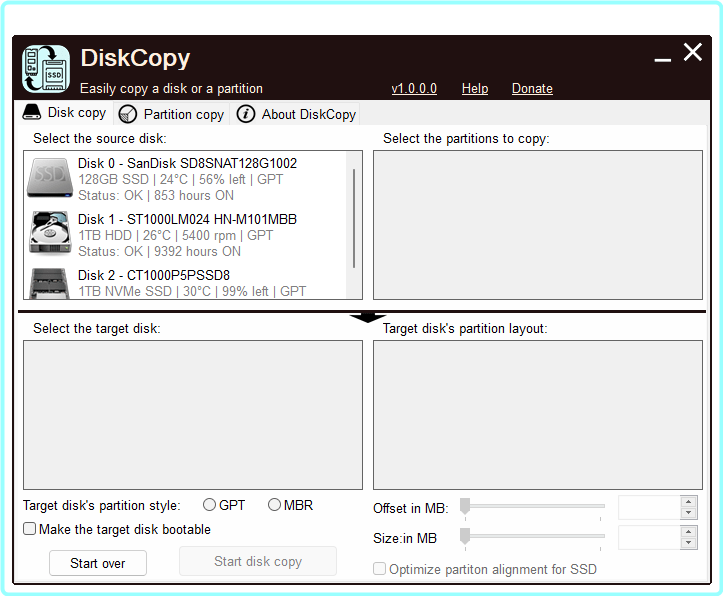
Task: Decrease the Offset in MB spinner value
Action: (x=687, y=513)
